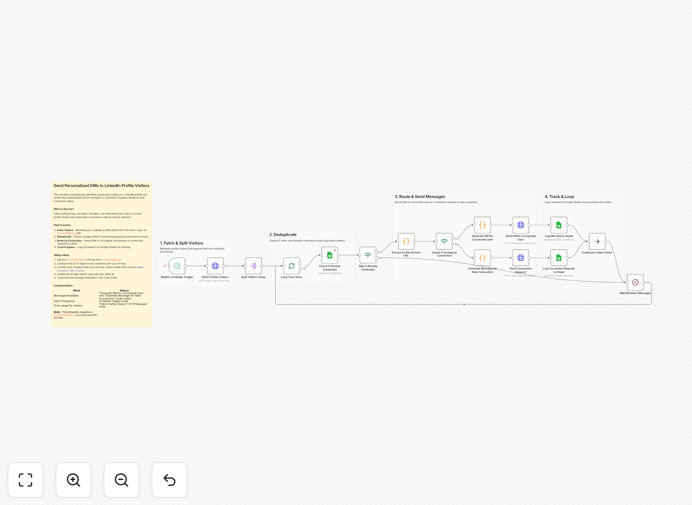The image size is (692, 505).
Task: Select the Wait Between Messages node
Action: pyautogui.click(x=635, y=282)
